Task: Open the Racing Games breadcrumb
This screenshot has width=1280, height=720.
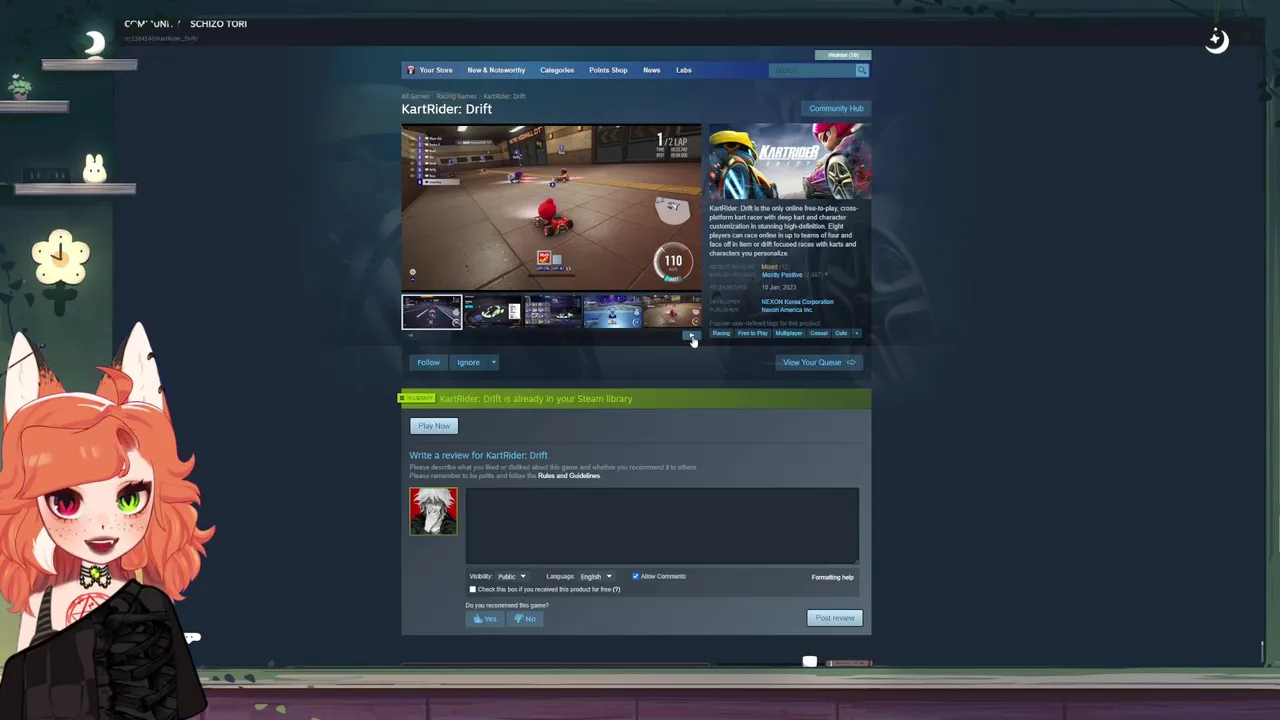Action: point(456,96)
